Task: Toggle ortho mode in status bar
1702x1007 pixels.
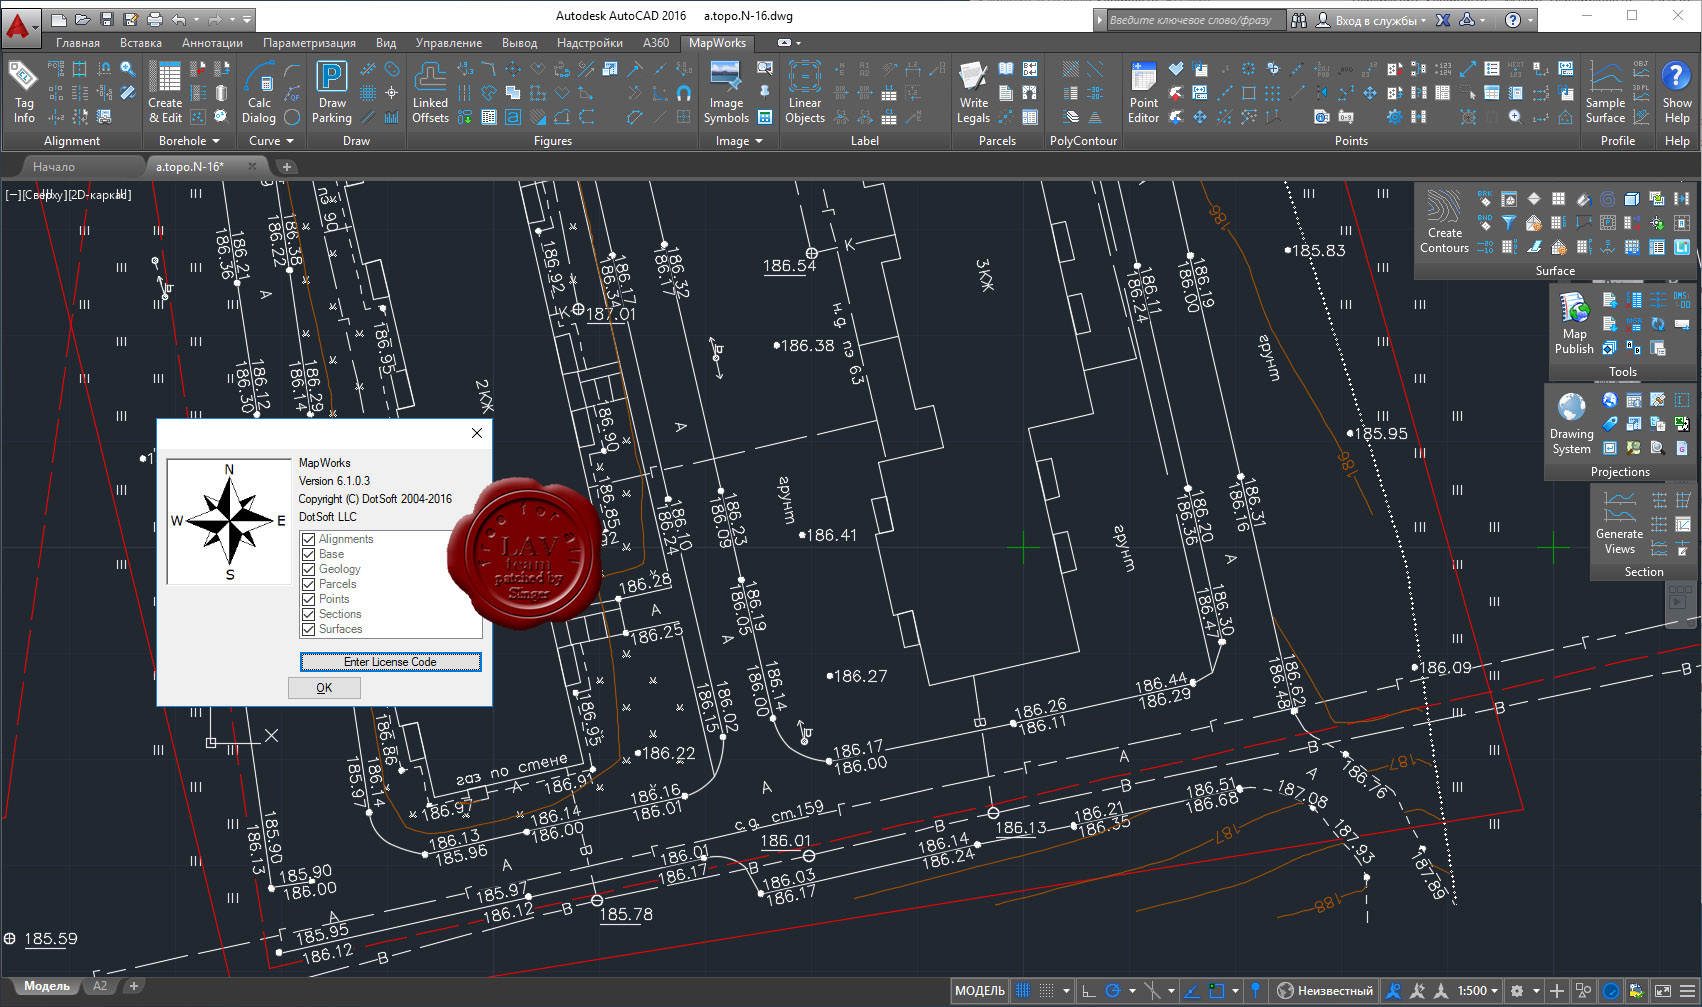Action: (x=1089, y=991)
